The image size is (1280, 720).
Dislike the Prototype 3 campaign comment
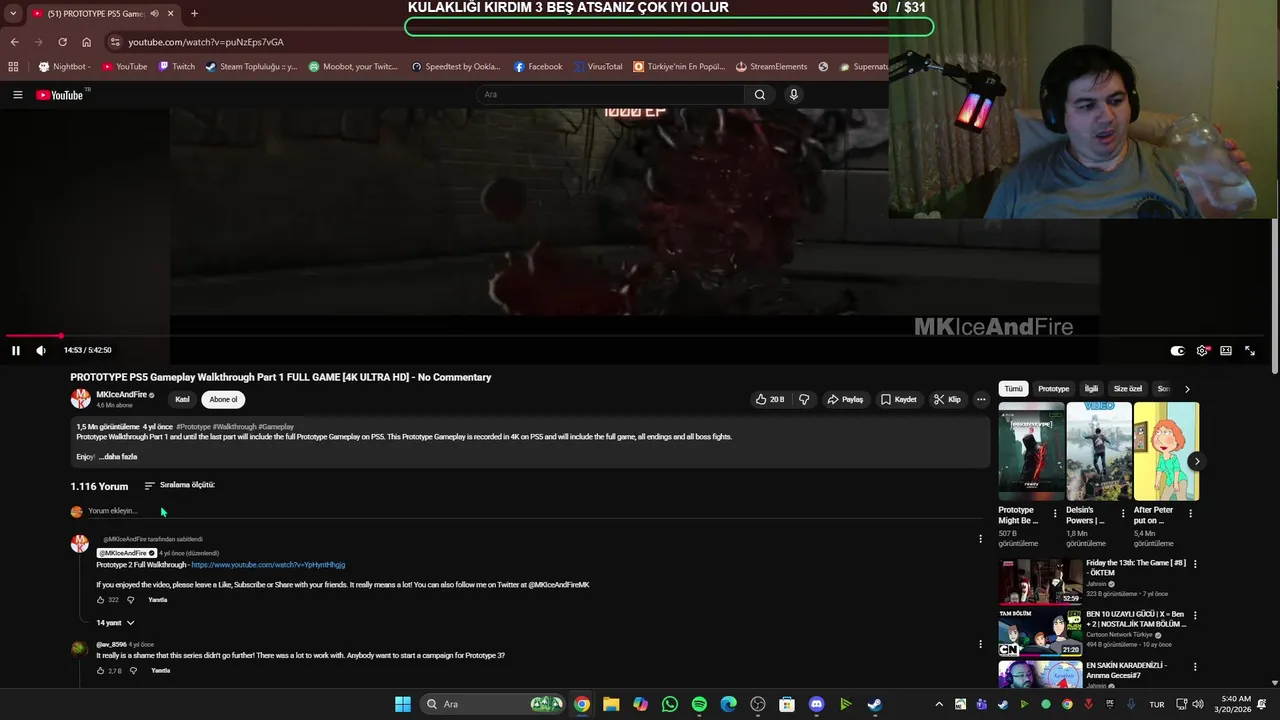coord(133,671)
